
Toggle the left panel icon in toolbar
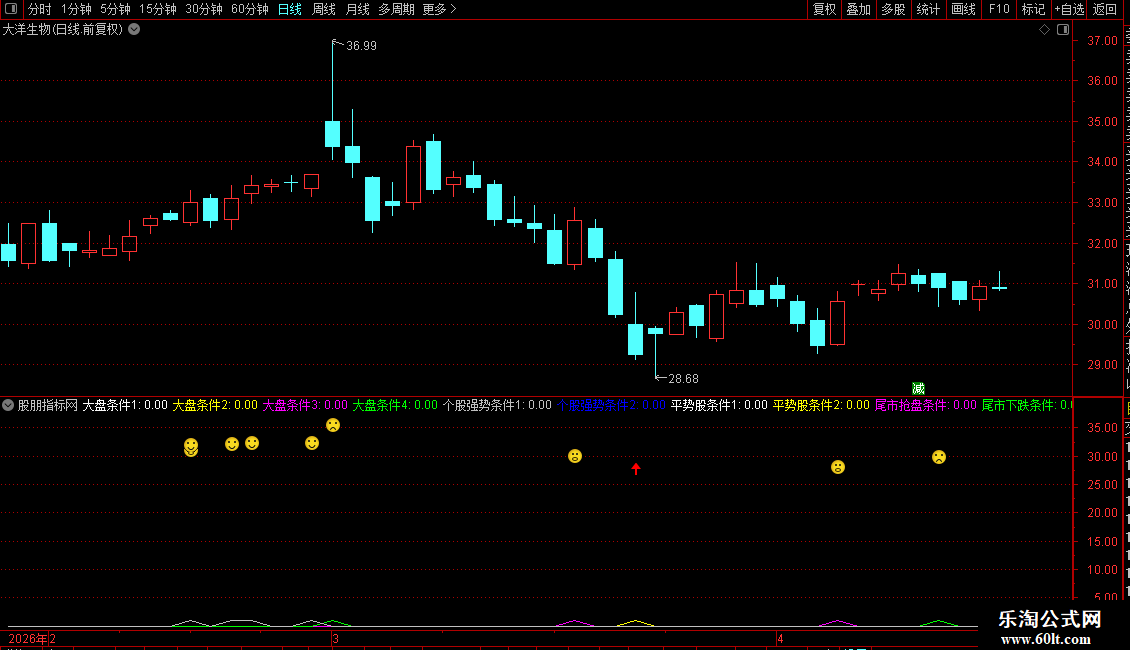pos(11,9)
